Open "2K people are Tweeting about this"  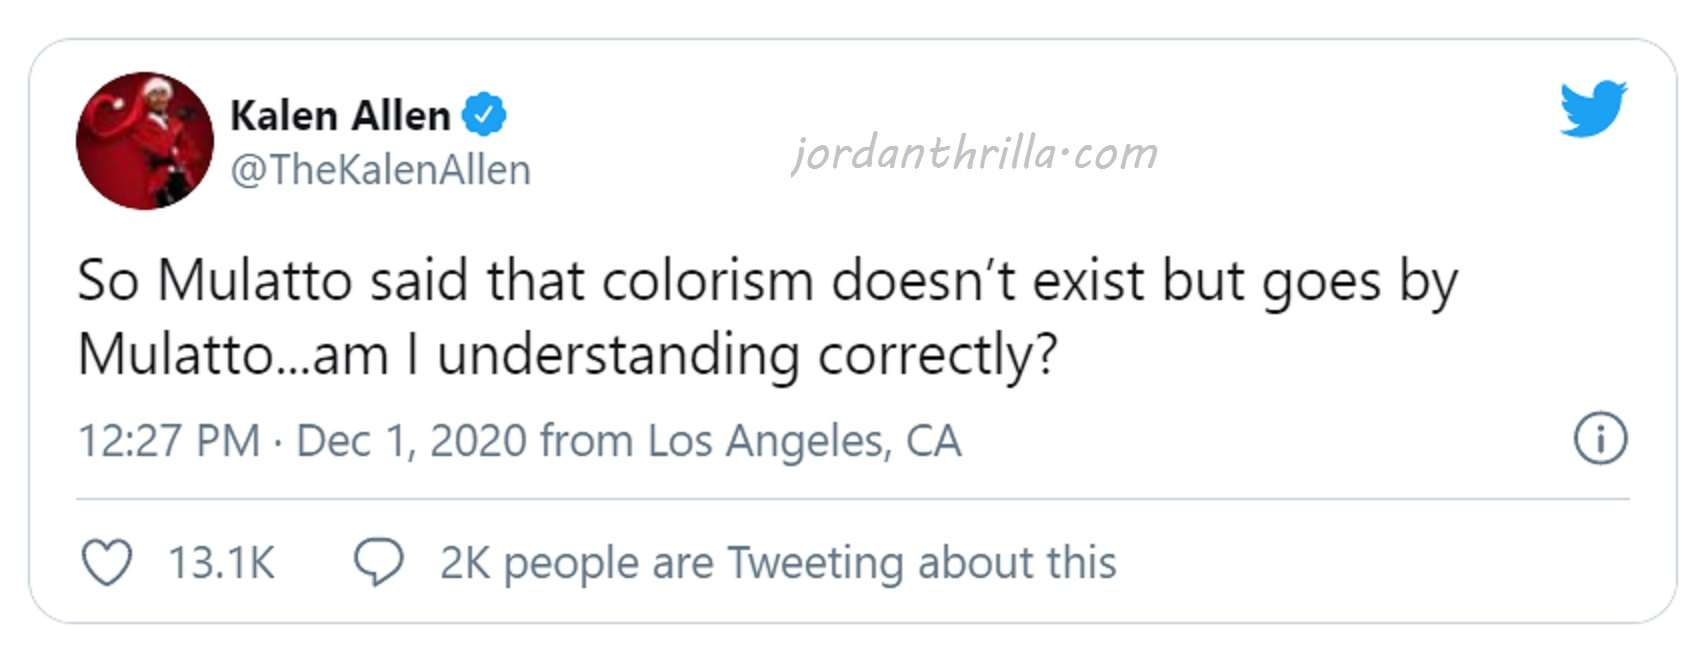778,563
